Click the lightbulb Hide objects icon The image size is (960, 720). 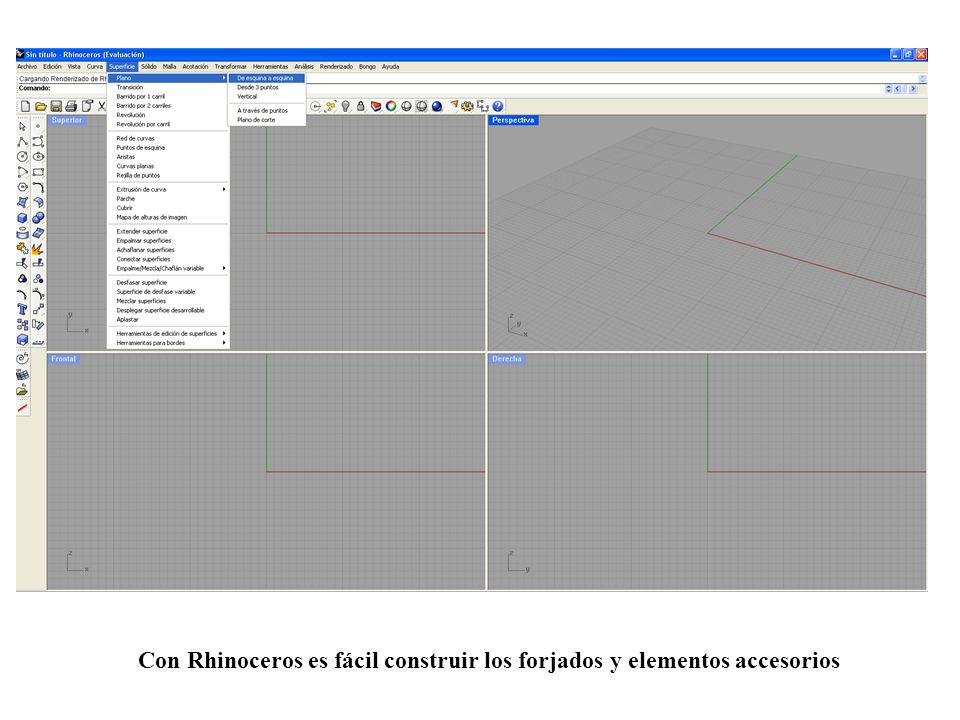tap(346, 107)
